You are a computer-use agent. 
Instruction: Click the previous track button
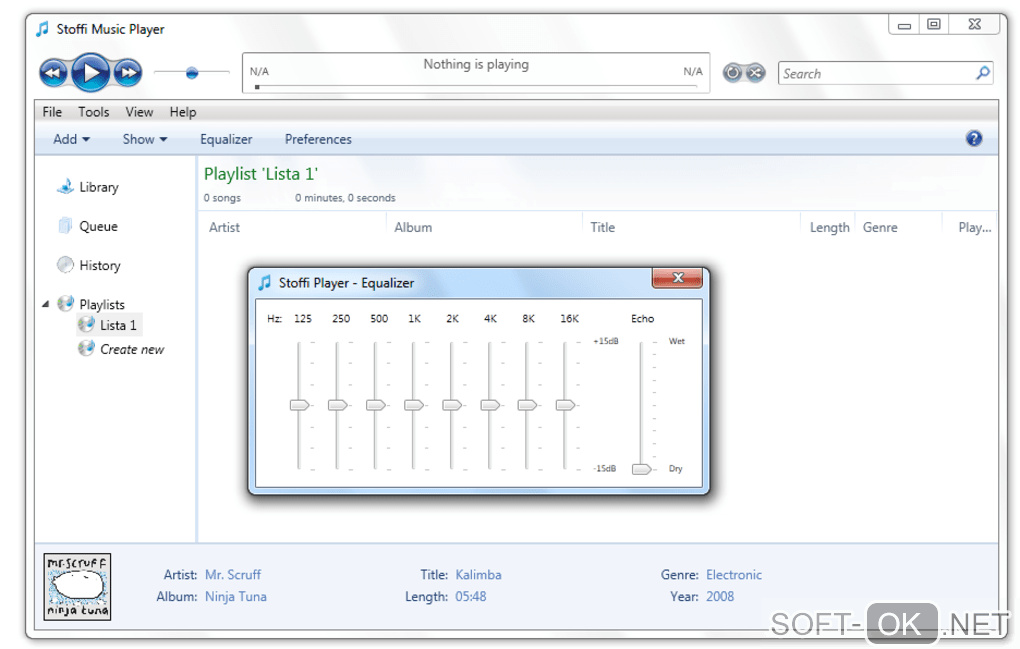tap(53, 73)
